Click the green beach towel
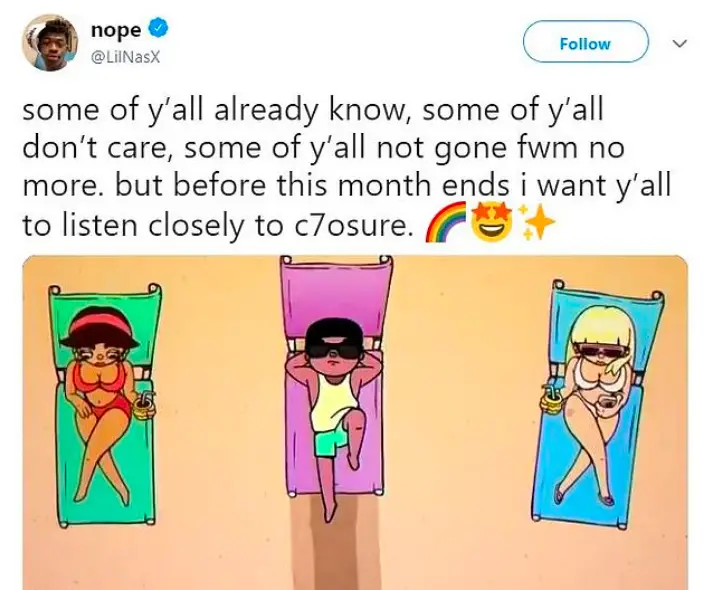The width and height of the screenshot is (705, 590). [106, 405]
